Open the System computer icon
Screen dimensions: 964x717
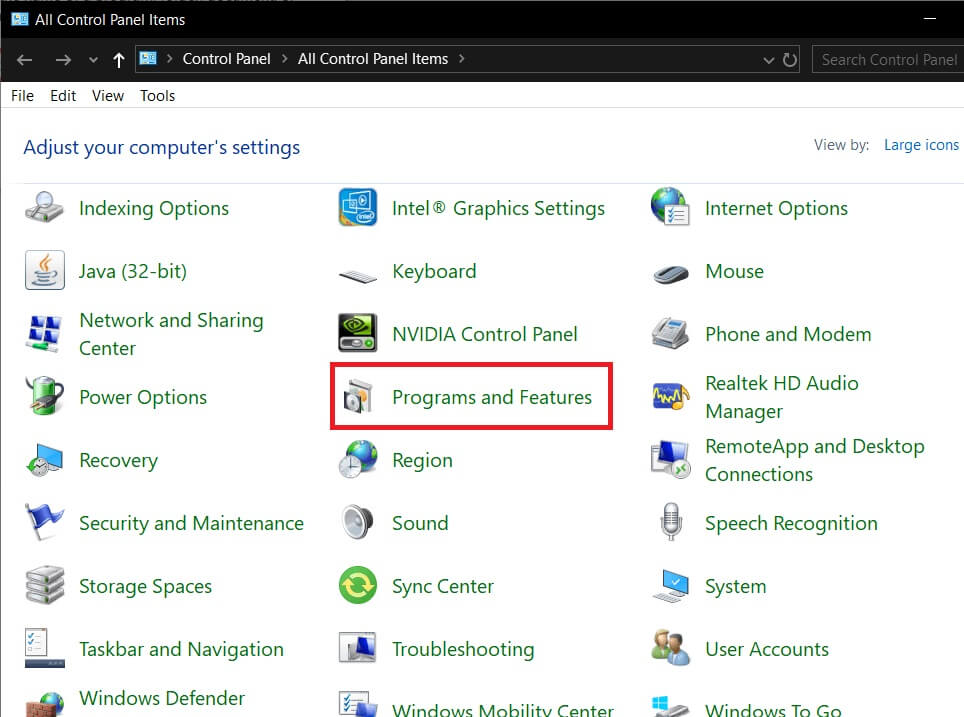pos(670,585)
